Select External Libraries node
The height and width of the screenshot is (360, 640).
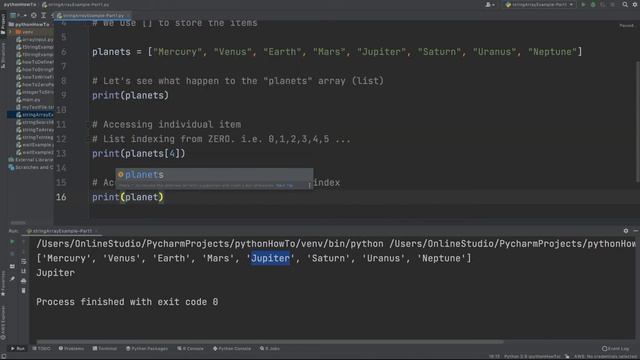click(31, 160)
